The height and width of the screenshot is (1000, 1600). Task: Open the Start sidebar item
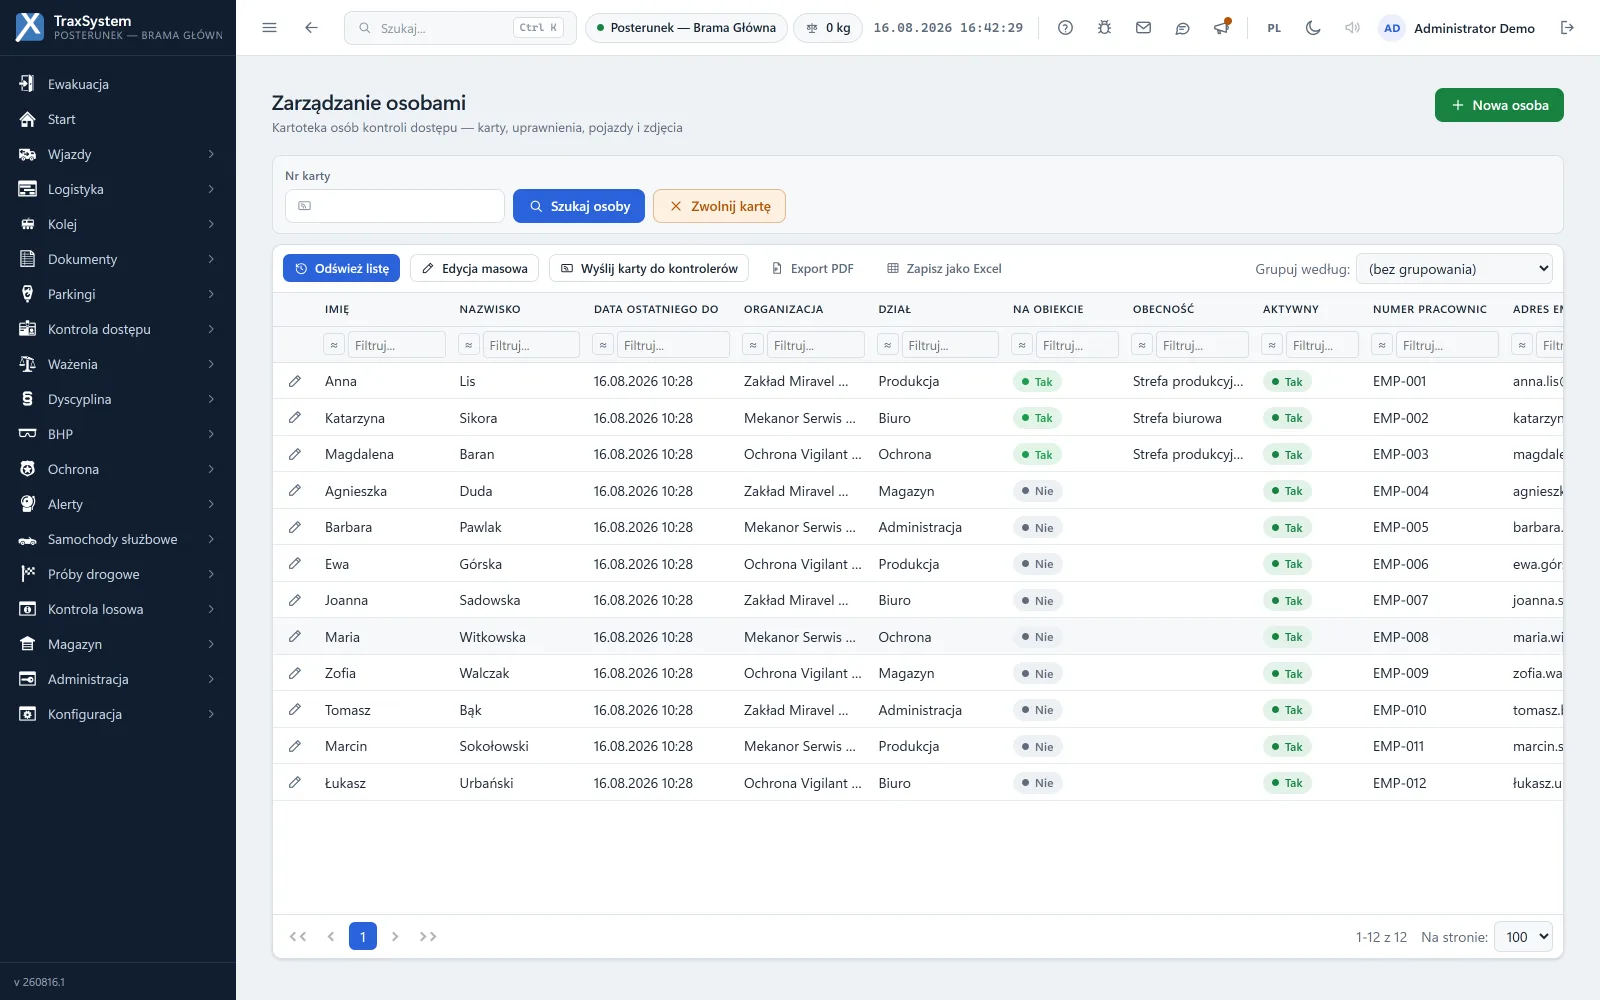(x=118, y=119)
